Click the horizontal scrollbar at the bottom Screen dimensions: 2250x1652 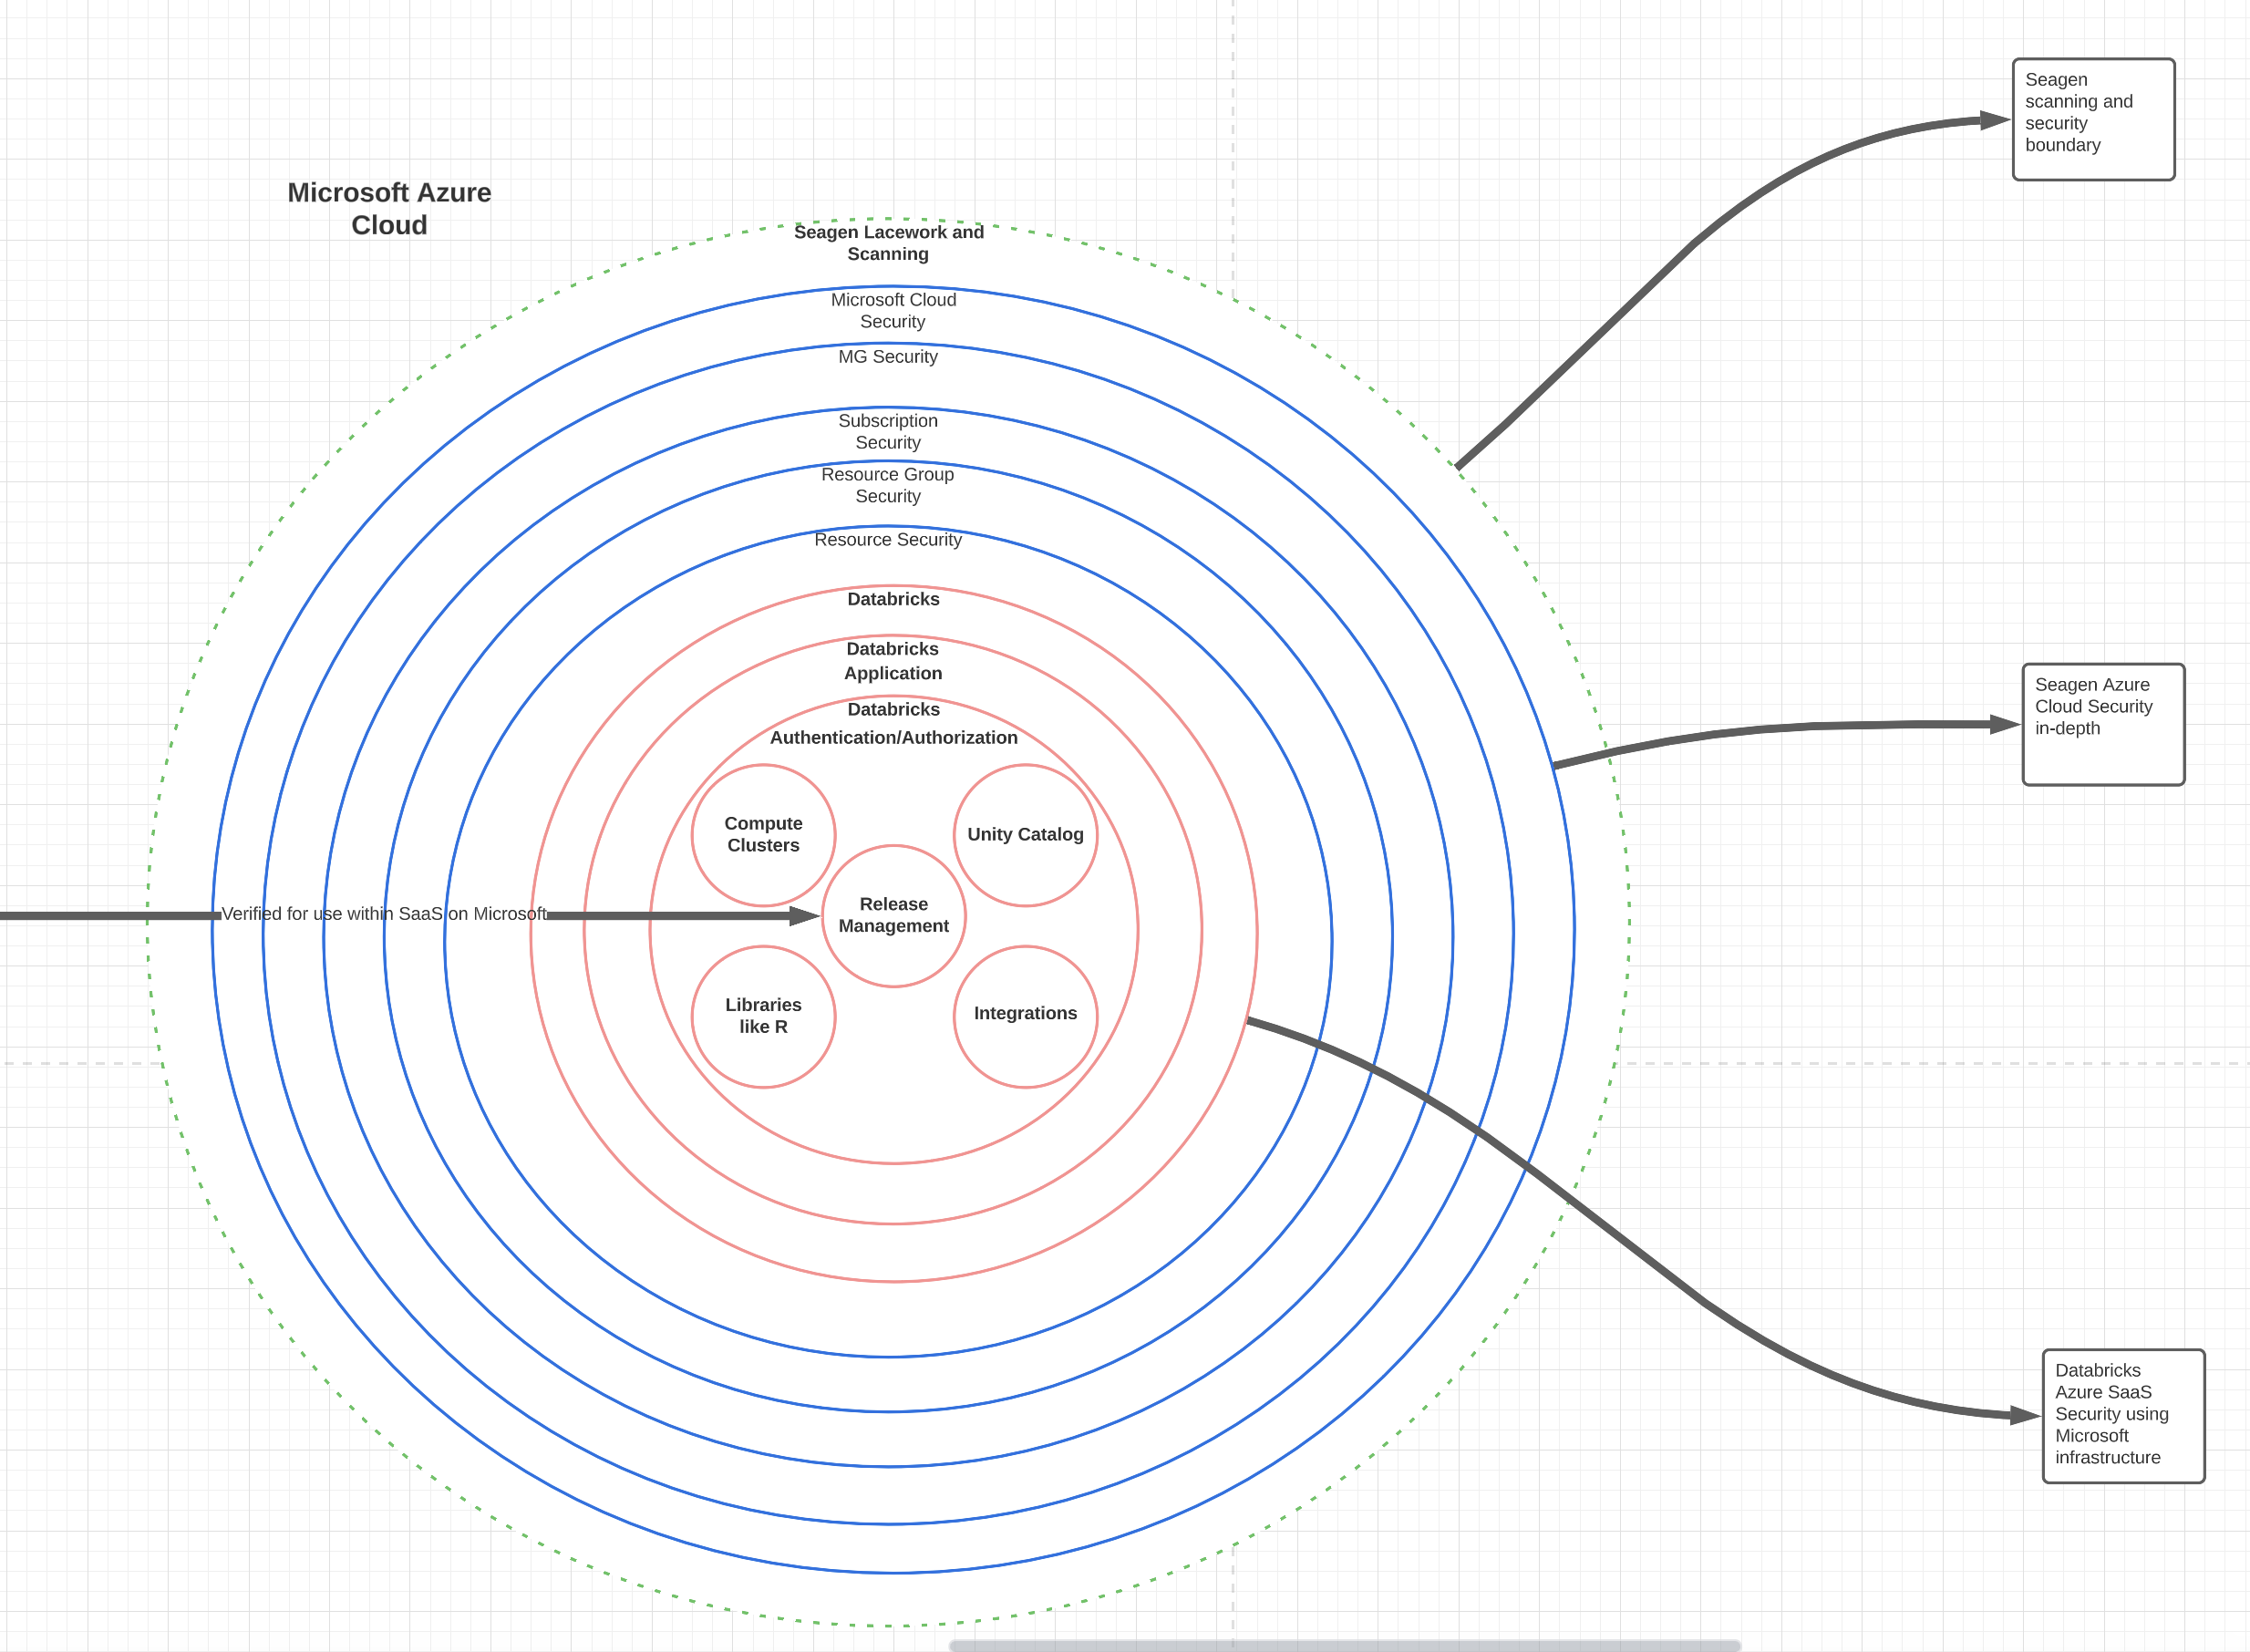point(1345,1645)
